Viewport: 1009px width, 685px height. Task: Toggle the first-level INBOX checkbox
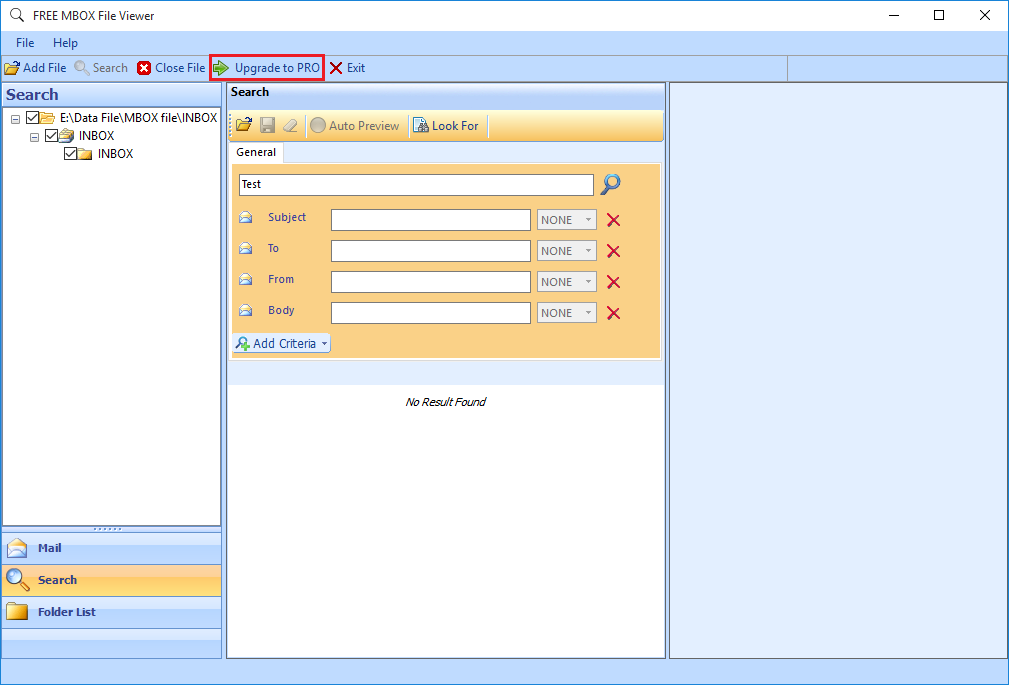(51, 136)
